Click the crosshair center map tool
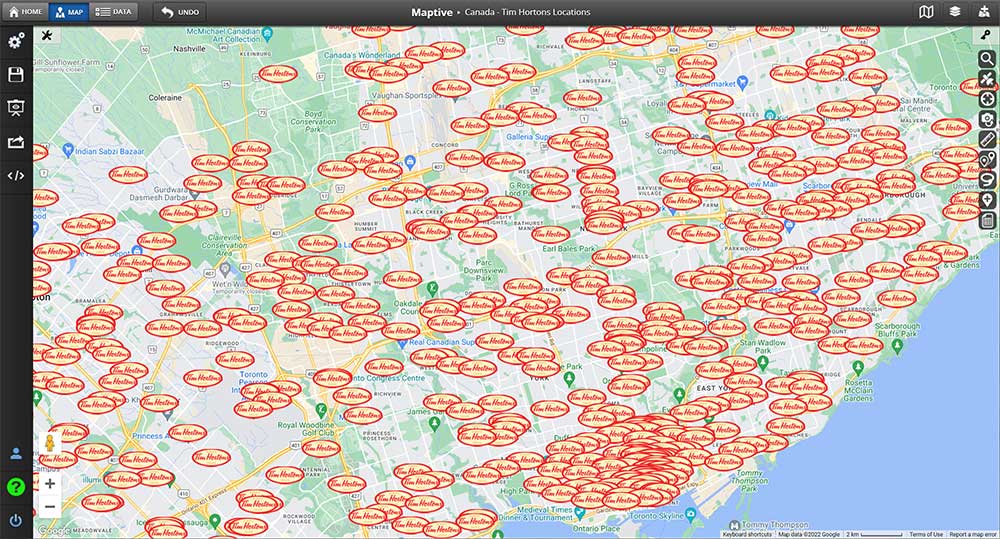Viewport: 1000px width, 539px height. point(987,100)
